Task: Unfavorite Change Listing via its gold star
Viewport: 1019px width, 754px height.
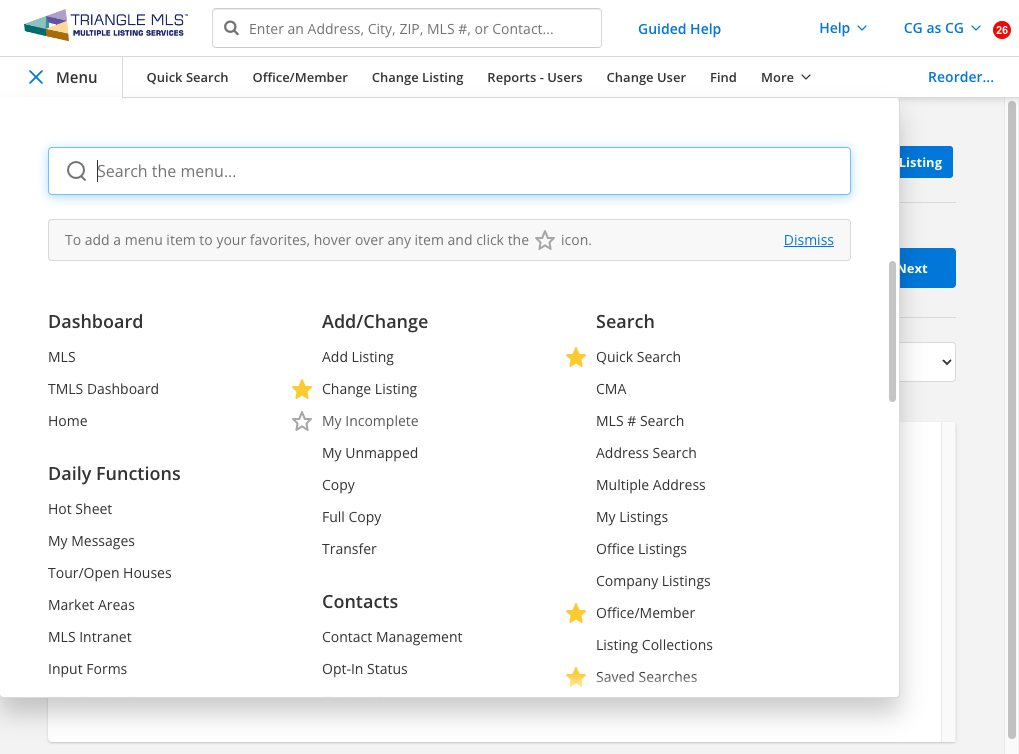Action: 302,389
